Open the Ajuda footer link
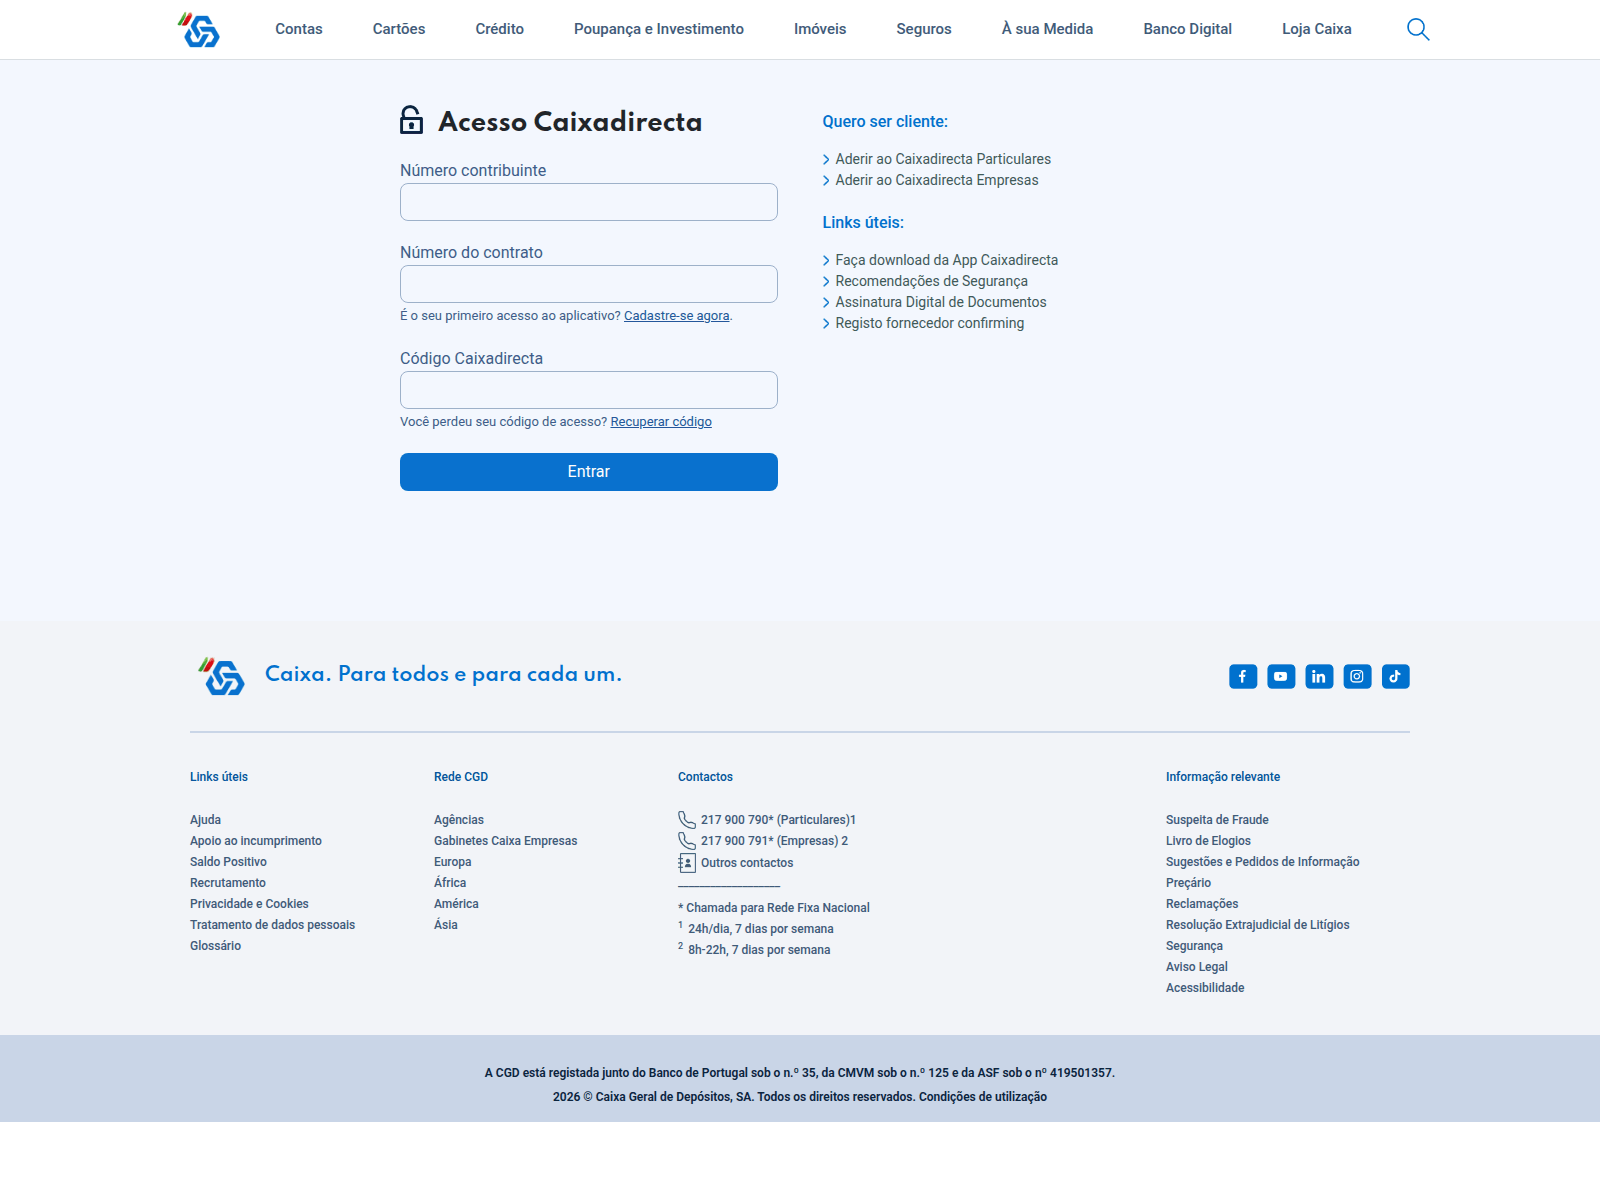Screen dimensions: 1600x1200 point(206,820)
